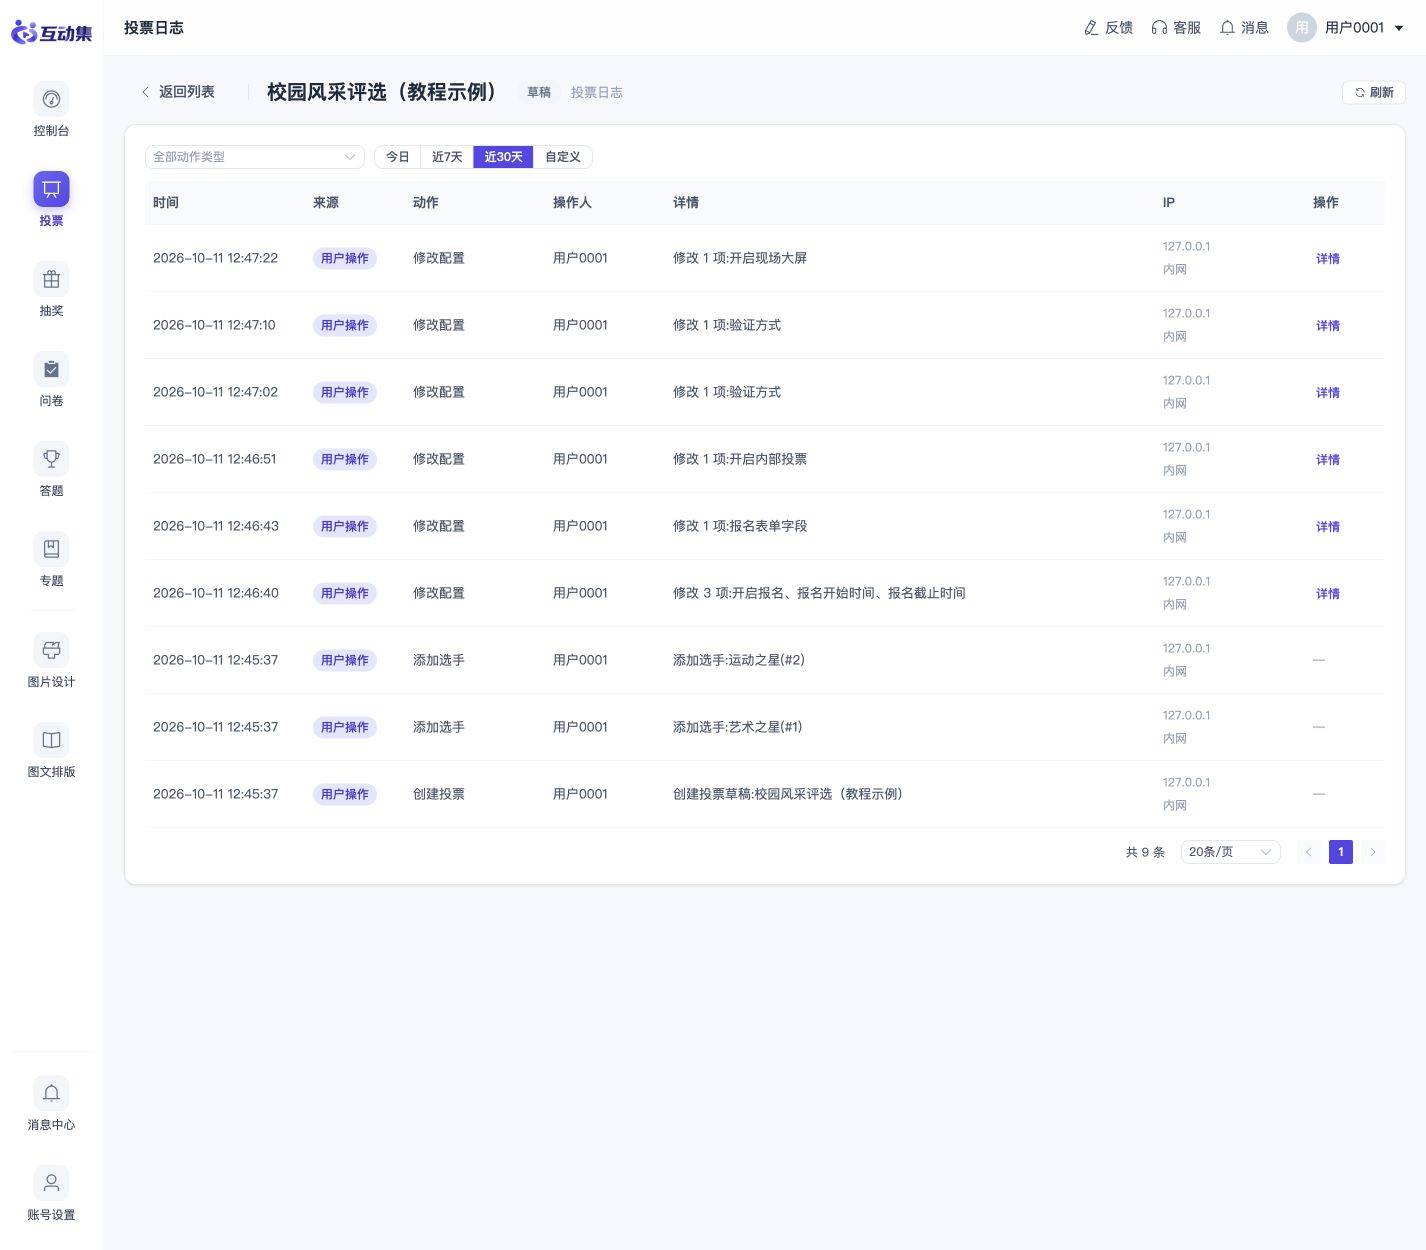Click the back arrow beside 返回列表
This screenshot has width=1426, height=1250.
[x=145, y=92]
